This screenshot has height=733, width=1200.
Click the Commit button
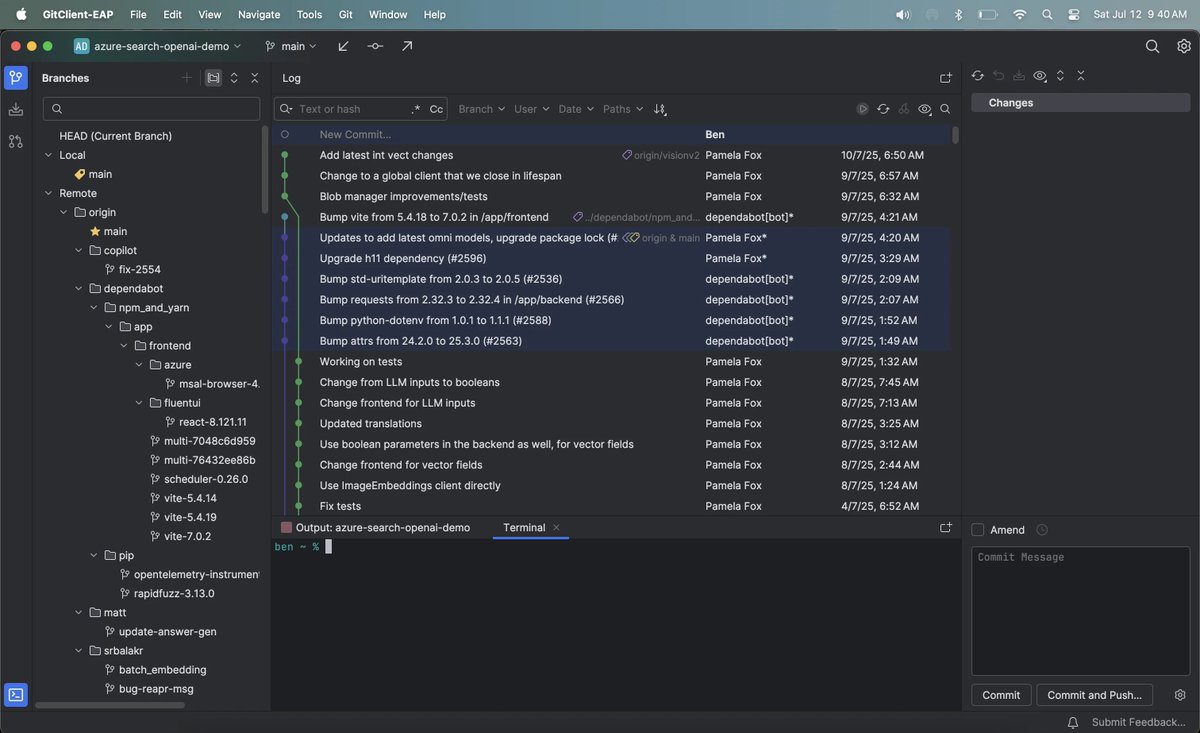pos(1001,695)
